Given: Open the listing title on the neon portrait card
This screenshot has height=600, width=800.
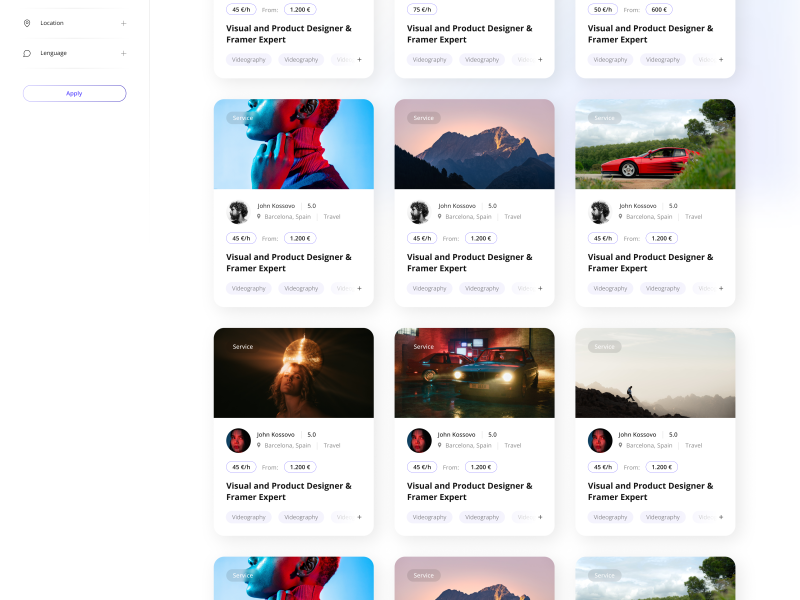Looking at the screenshot, I should [x=289, y=263].
